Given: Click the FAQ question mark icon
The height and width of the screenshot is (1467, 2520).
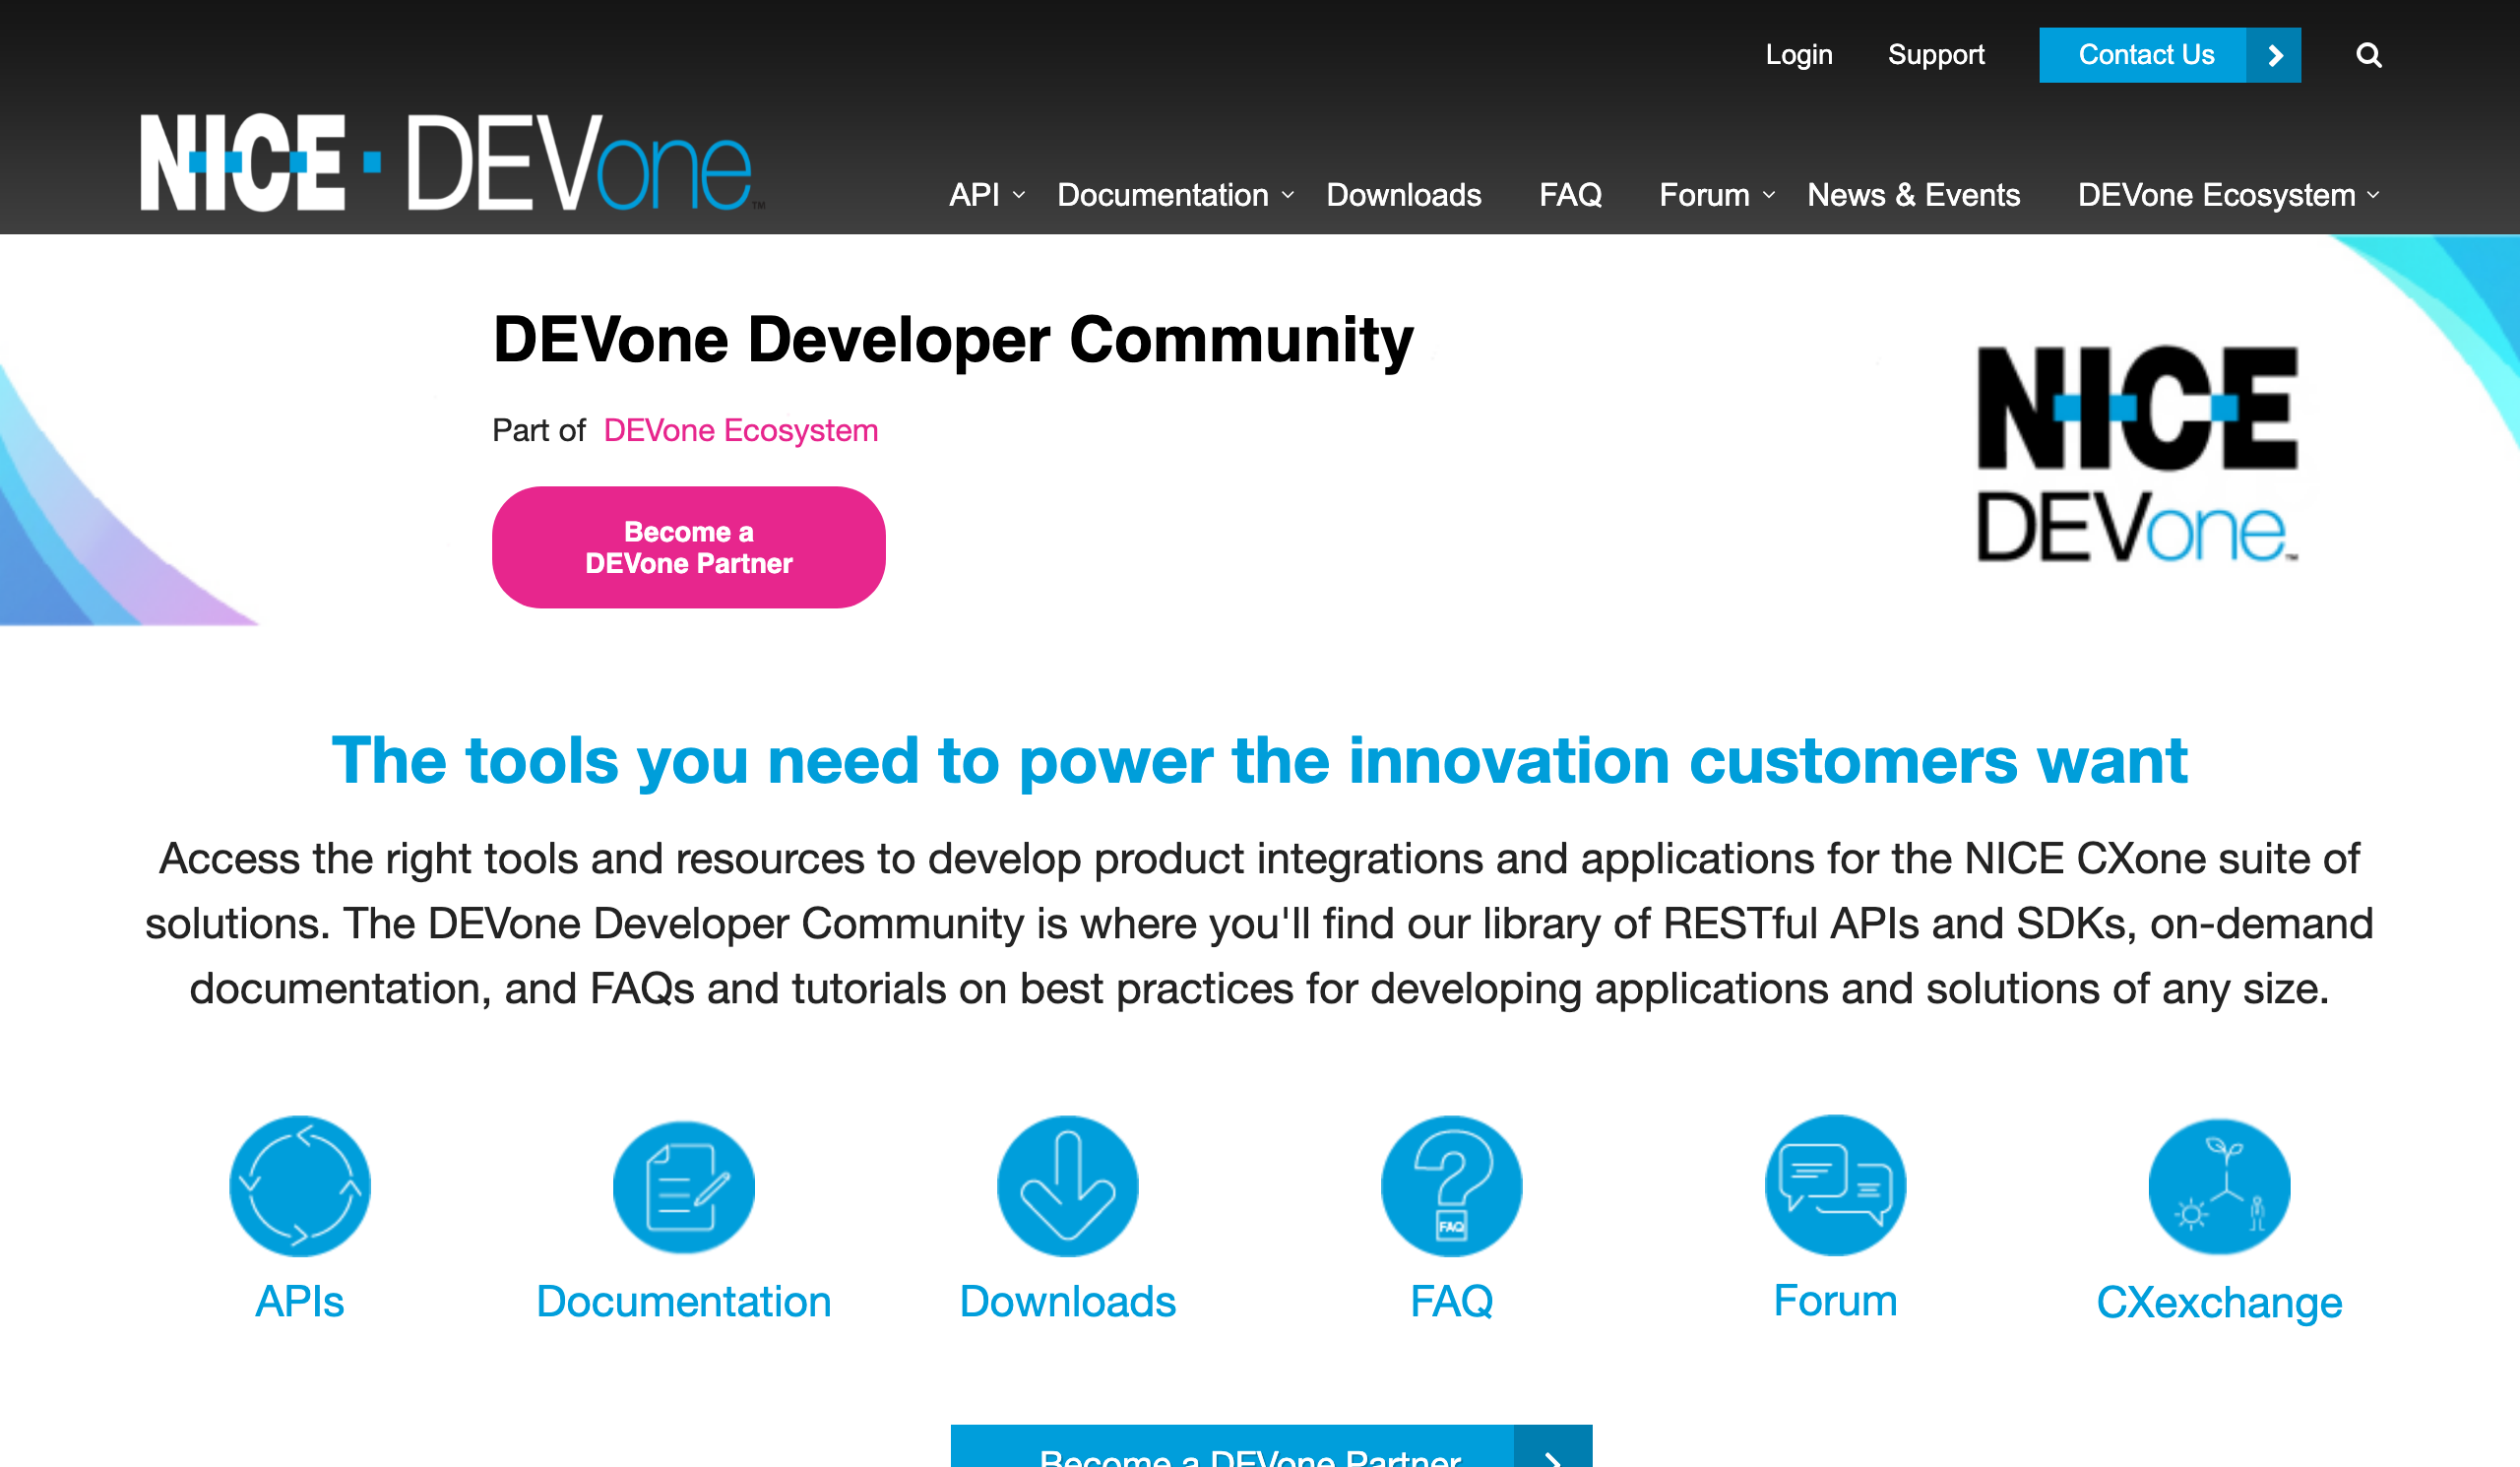Looking at the screenshot, I should (x=1452, y=1186).
